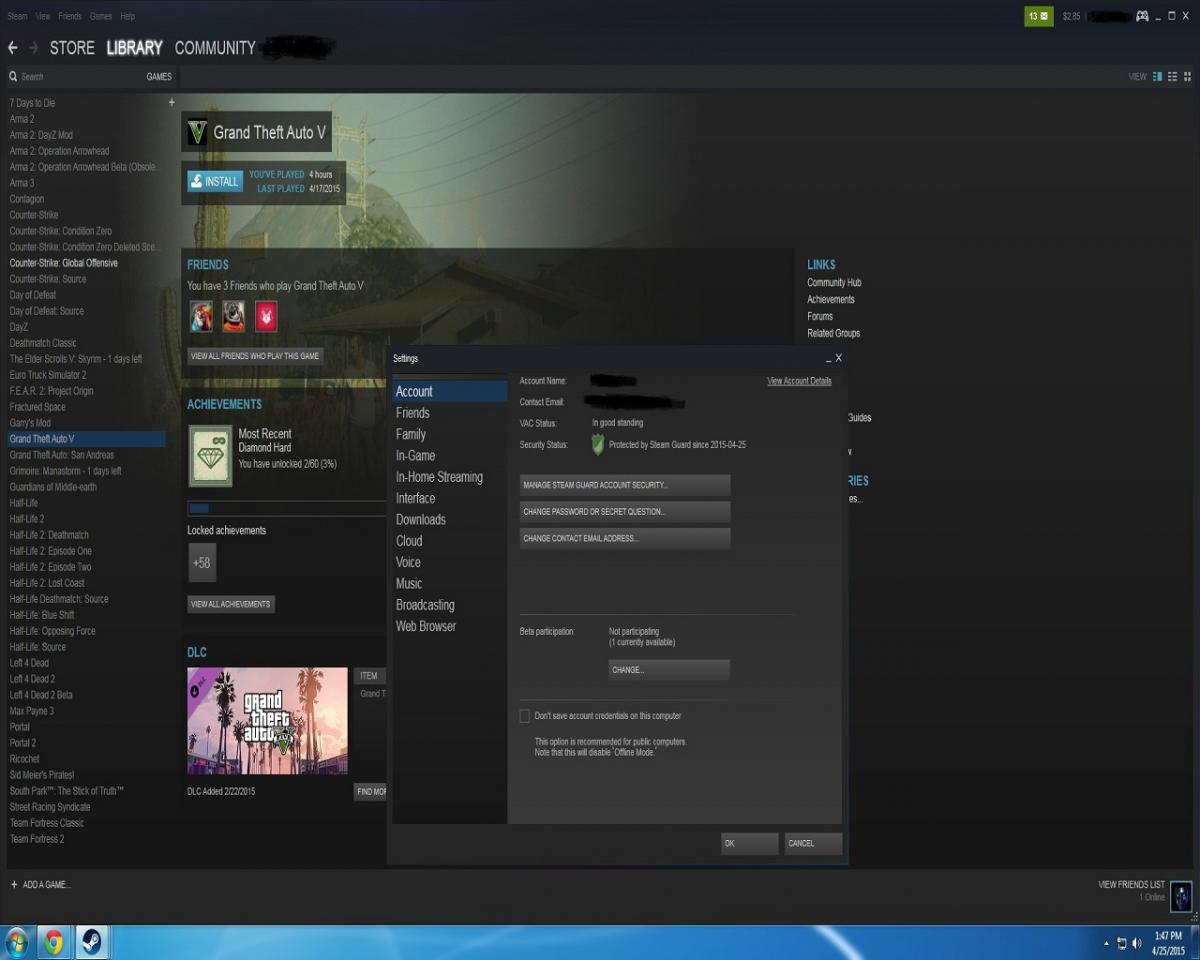Click the plus beside Add a Game

(14, 885)
